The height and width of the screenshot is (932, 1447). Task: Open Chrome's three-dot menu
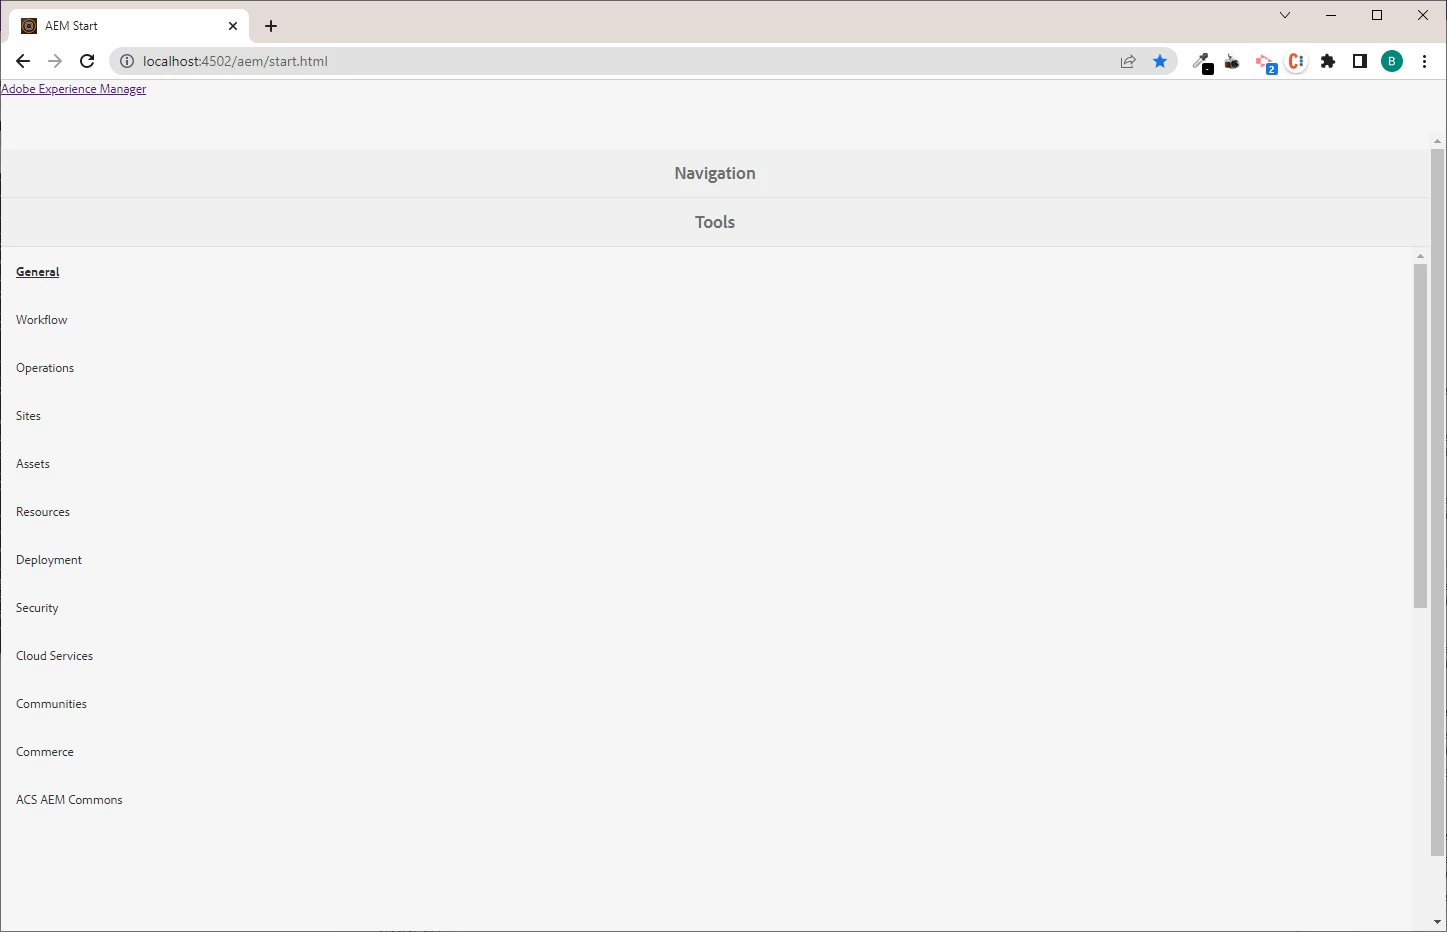[1424, 61]
